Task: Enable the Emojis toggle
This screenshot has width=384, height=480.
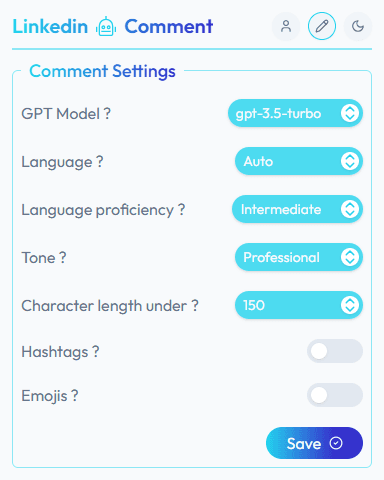Action: 335,395
